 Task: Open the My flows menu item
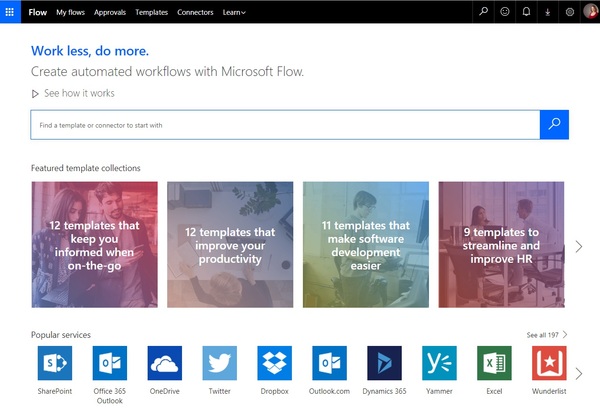pos(70,12)
